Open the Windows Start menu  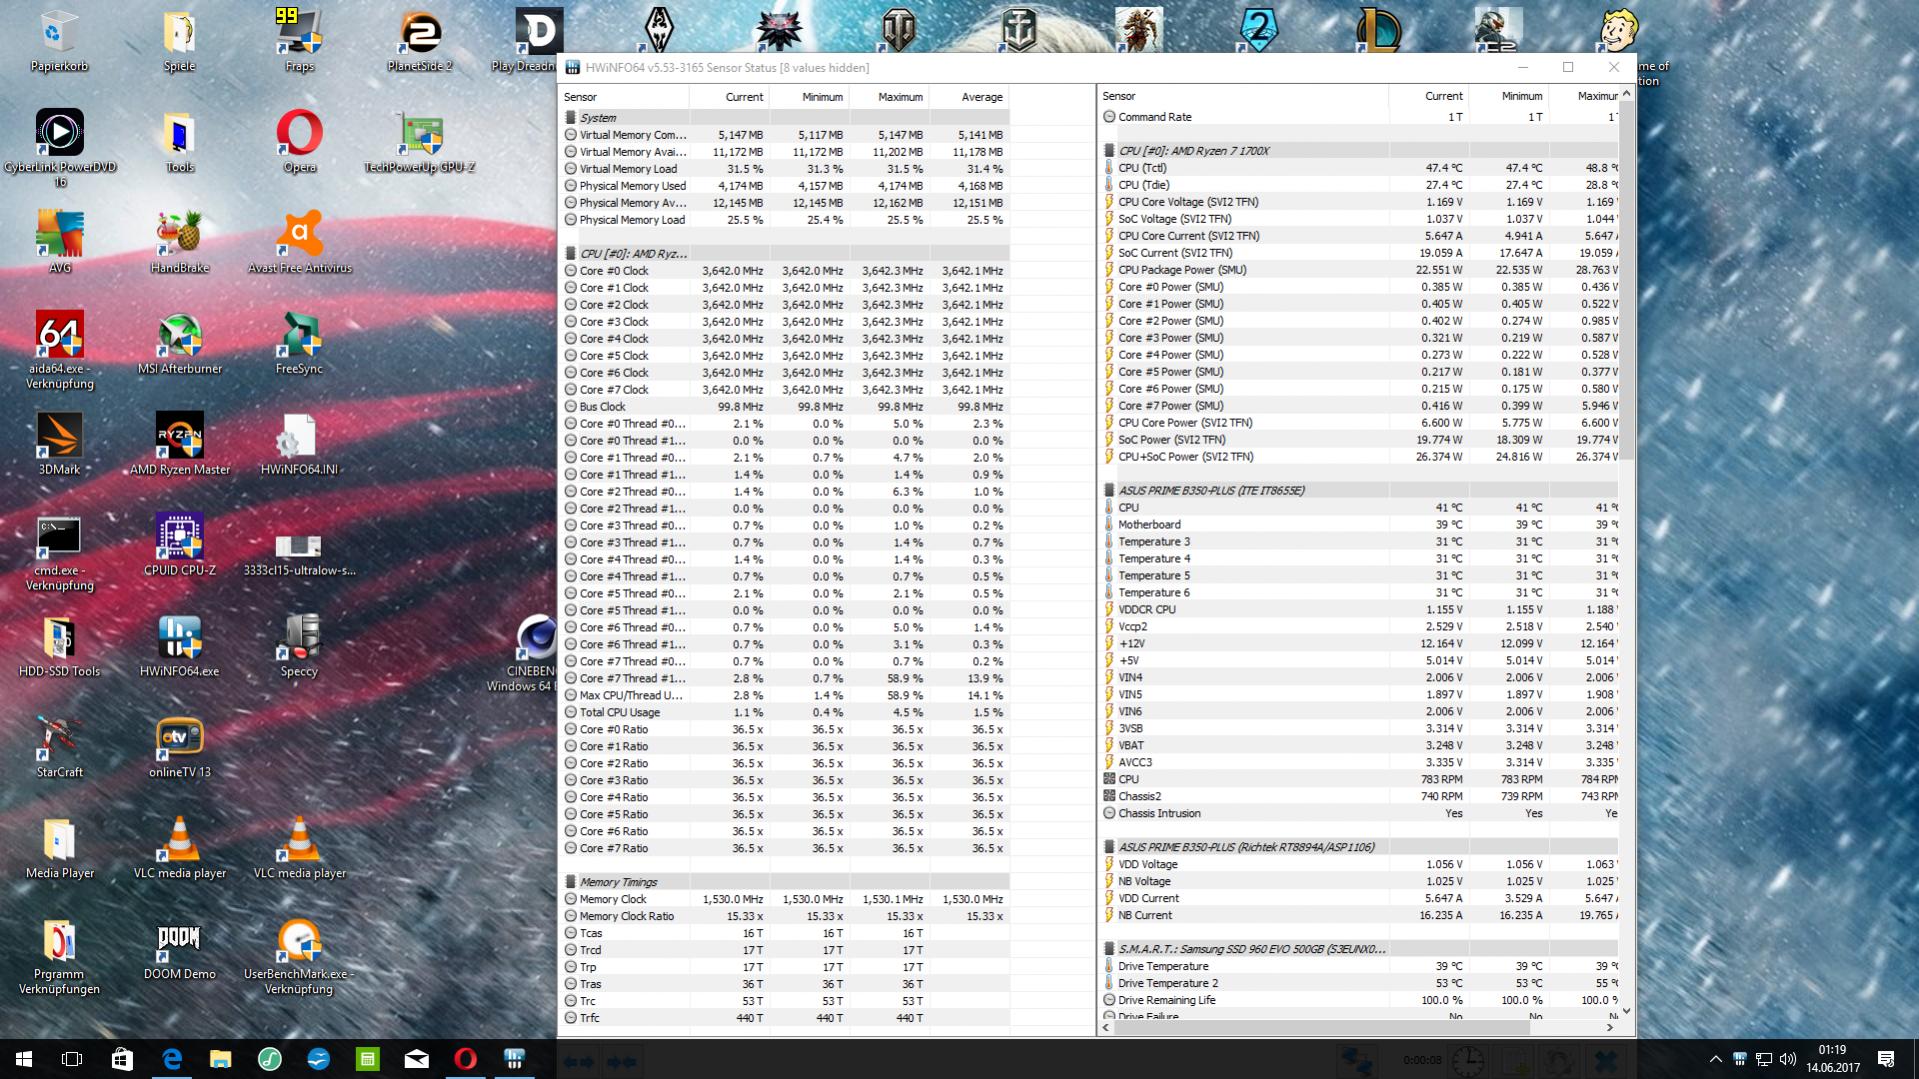click(24, 1059)
